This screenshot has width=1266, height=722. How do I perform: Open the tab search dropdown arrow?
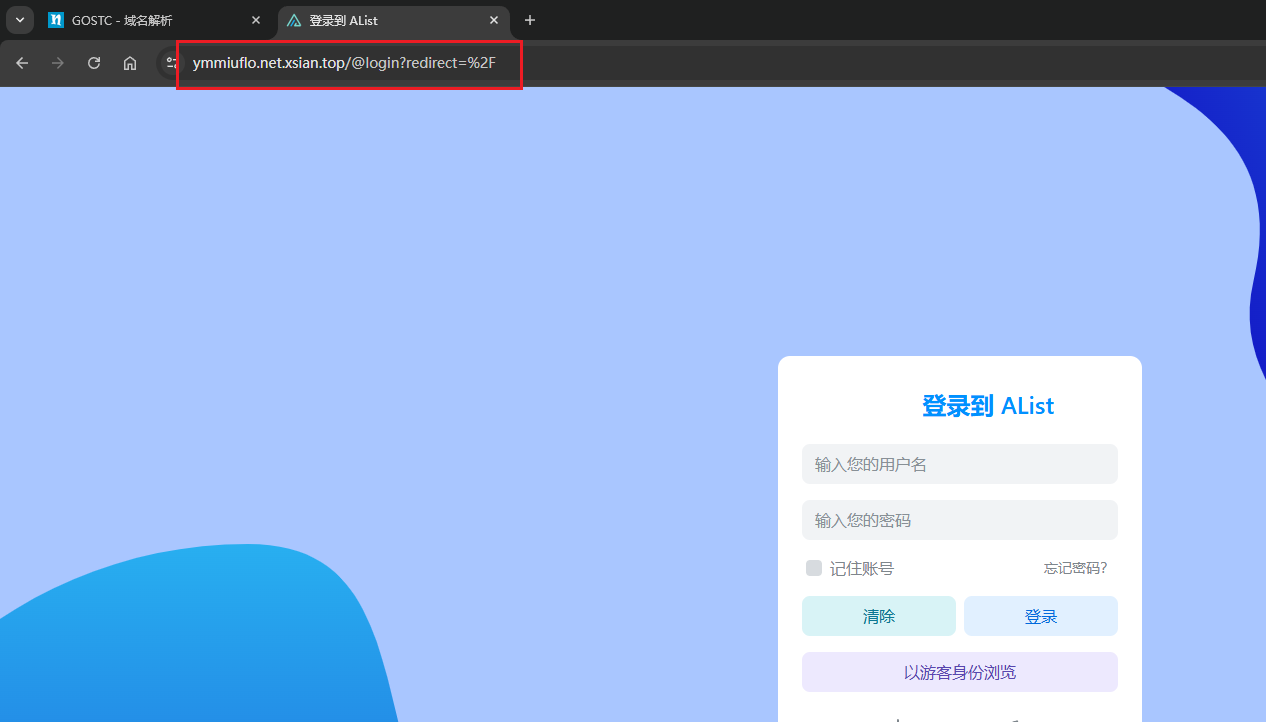[x=19, y=20]
